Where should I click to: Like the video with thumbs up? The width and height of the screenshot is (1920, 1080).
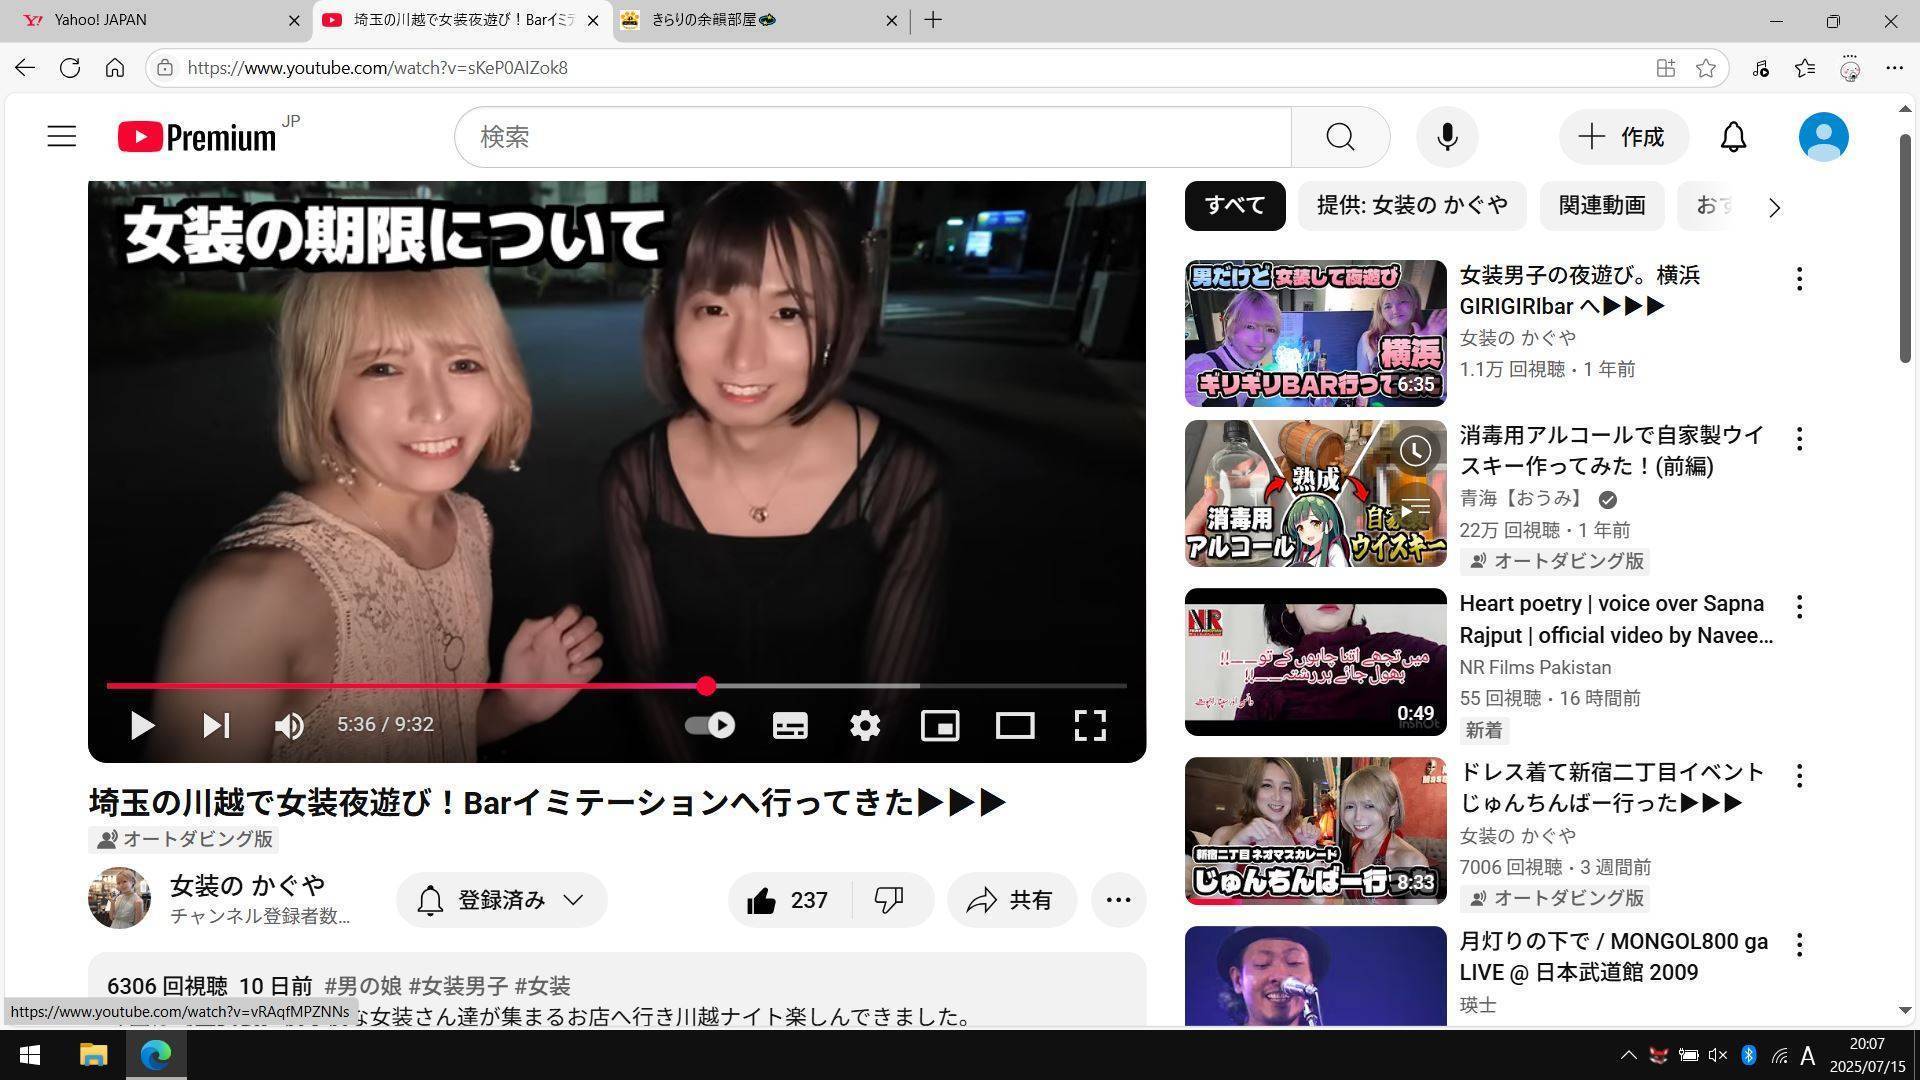789,900
